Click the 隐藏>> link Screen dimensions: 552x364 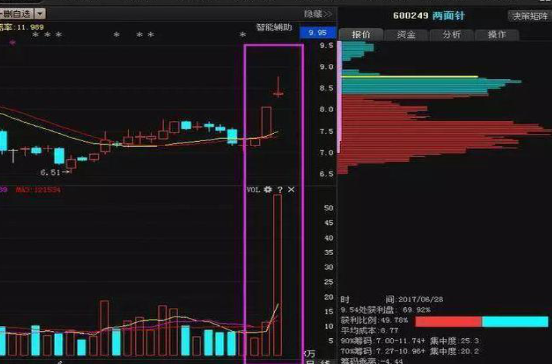[318, 14]
